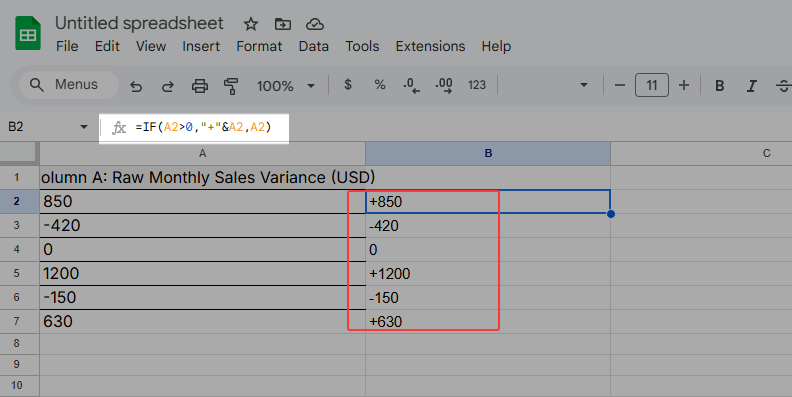This screenshot has width=792, height=397.
Task: Format as percent
Action: click(x=380, y=85)
